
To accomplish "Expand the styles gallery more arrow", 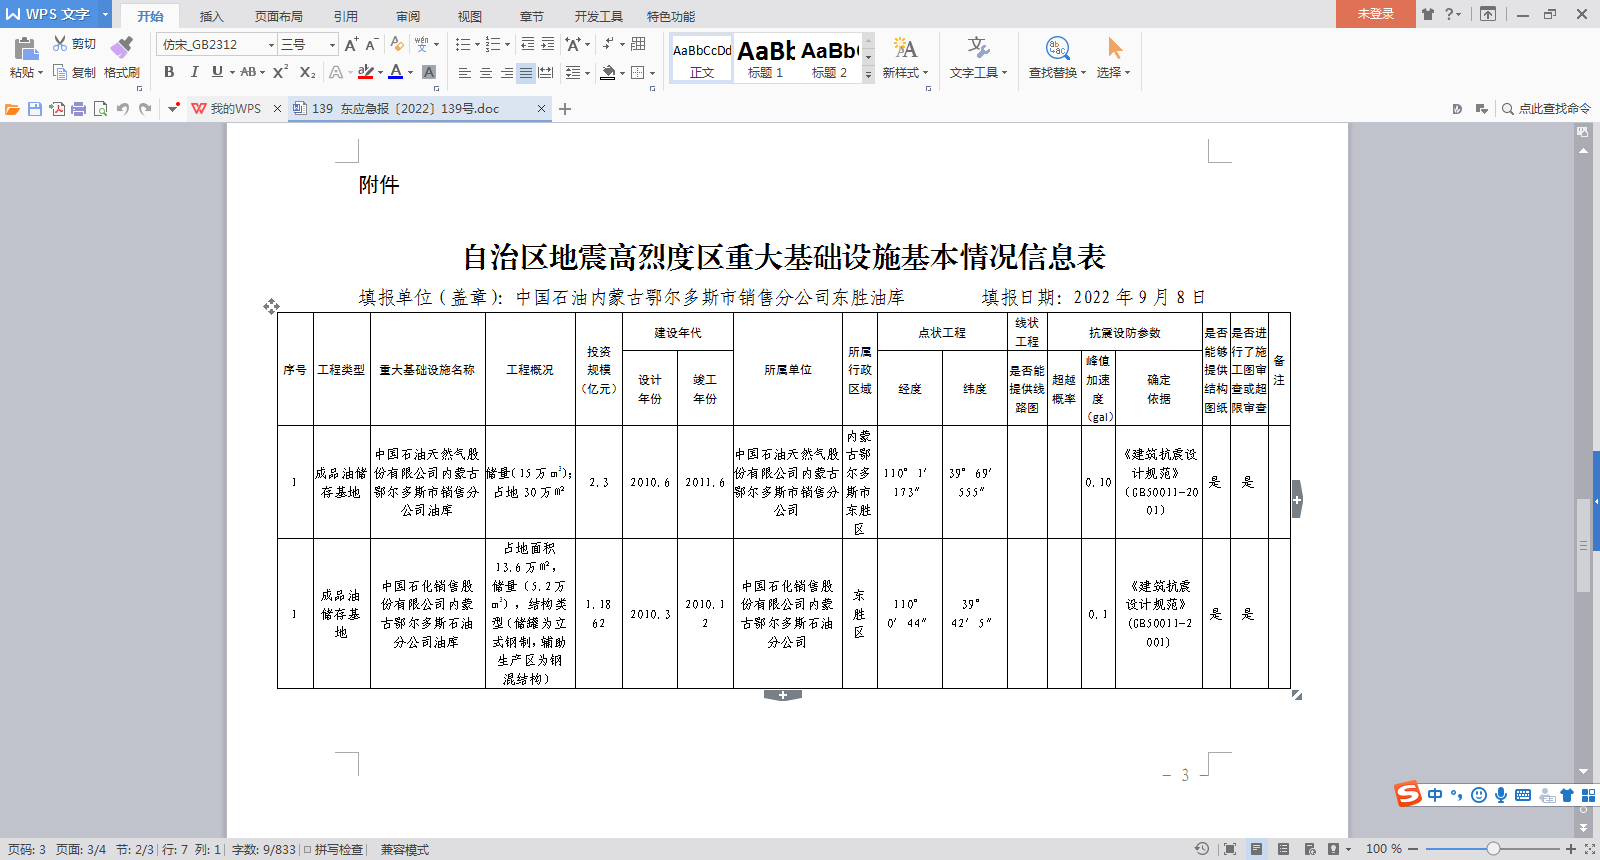I will pos(868,75).
